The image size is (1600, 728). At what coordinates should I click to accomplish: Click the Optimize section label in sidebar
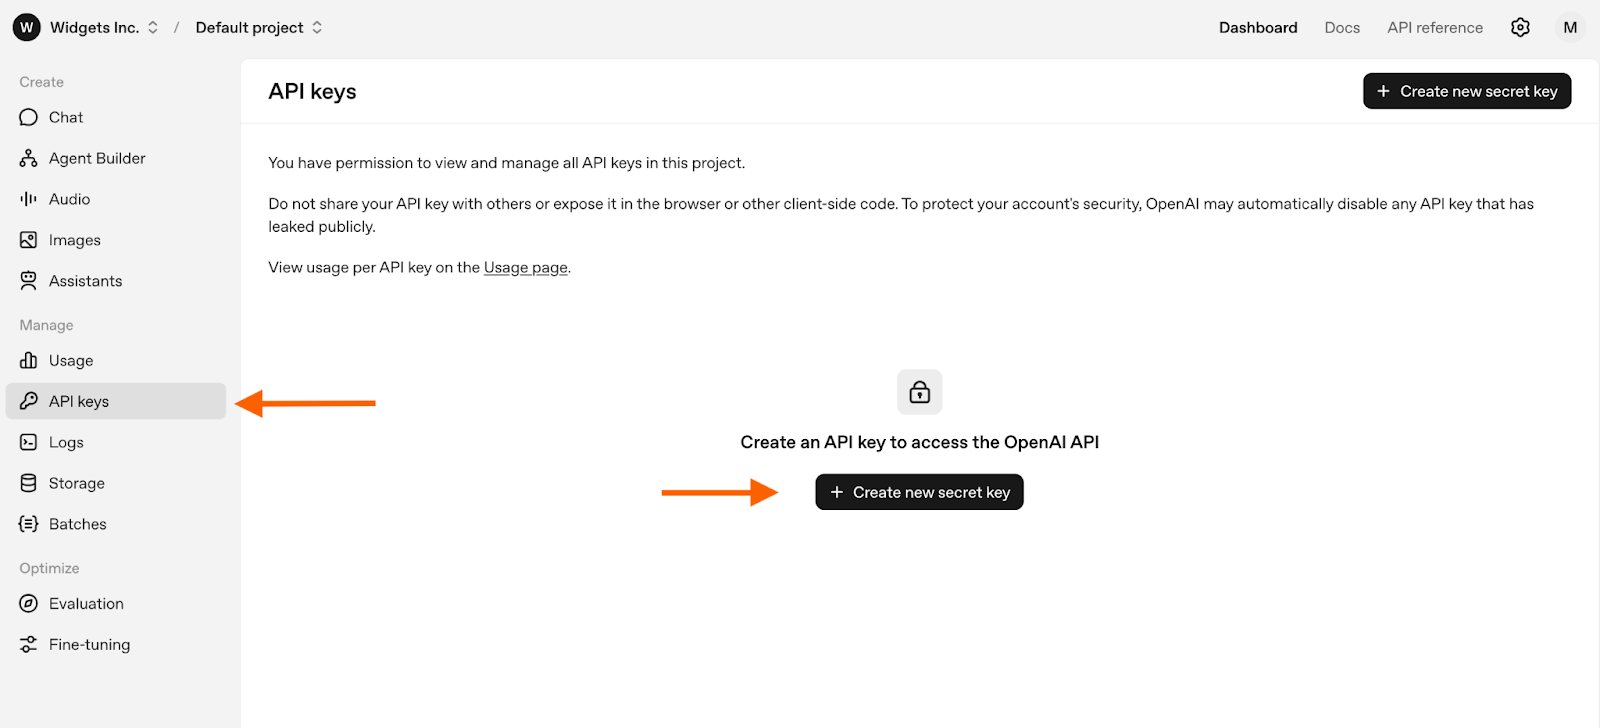49,568
